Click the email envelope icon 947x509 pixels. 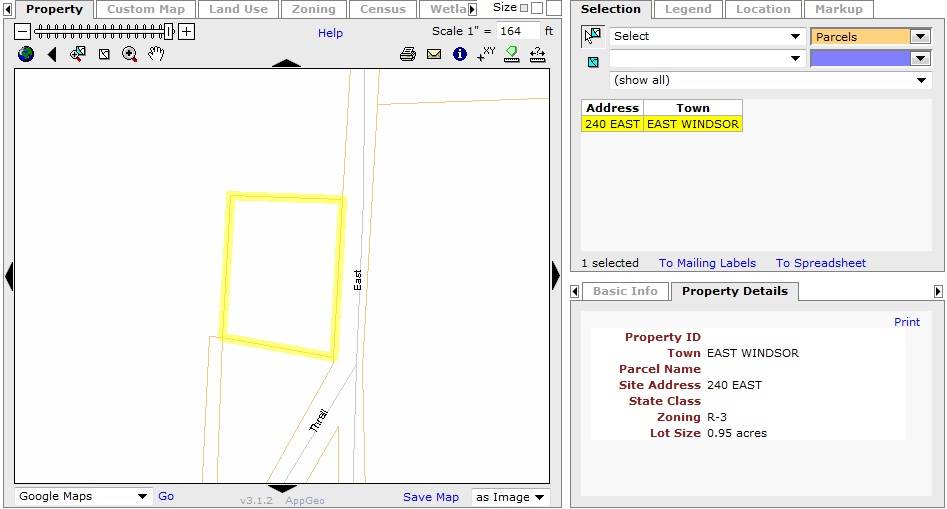pos(434,54)
